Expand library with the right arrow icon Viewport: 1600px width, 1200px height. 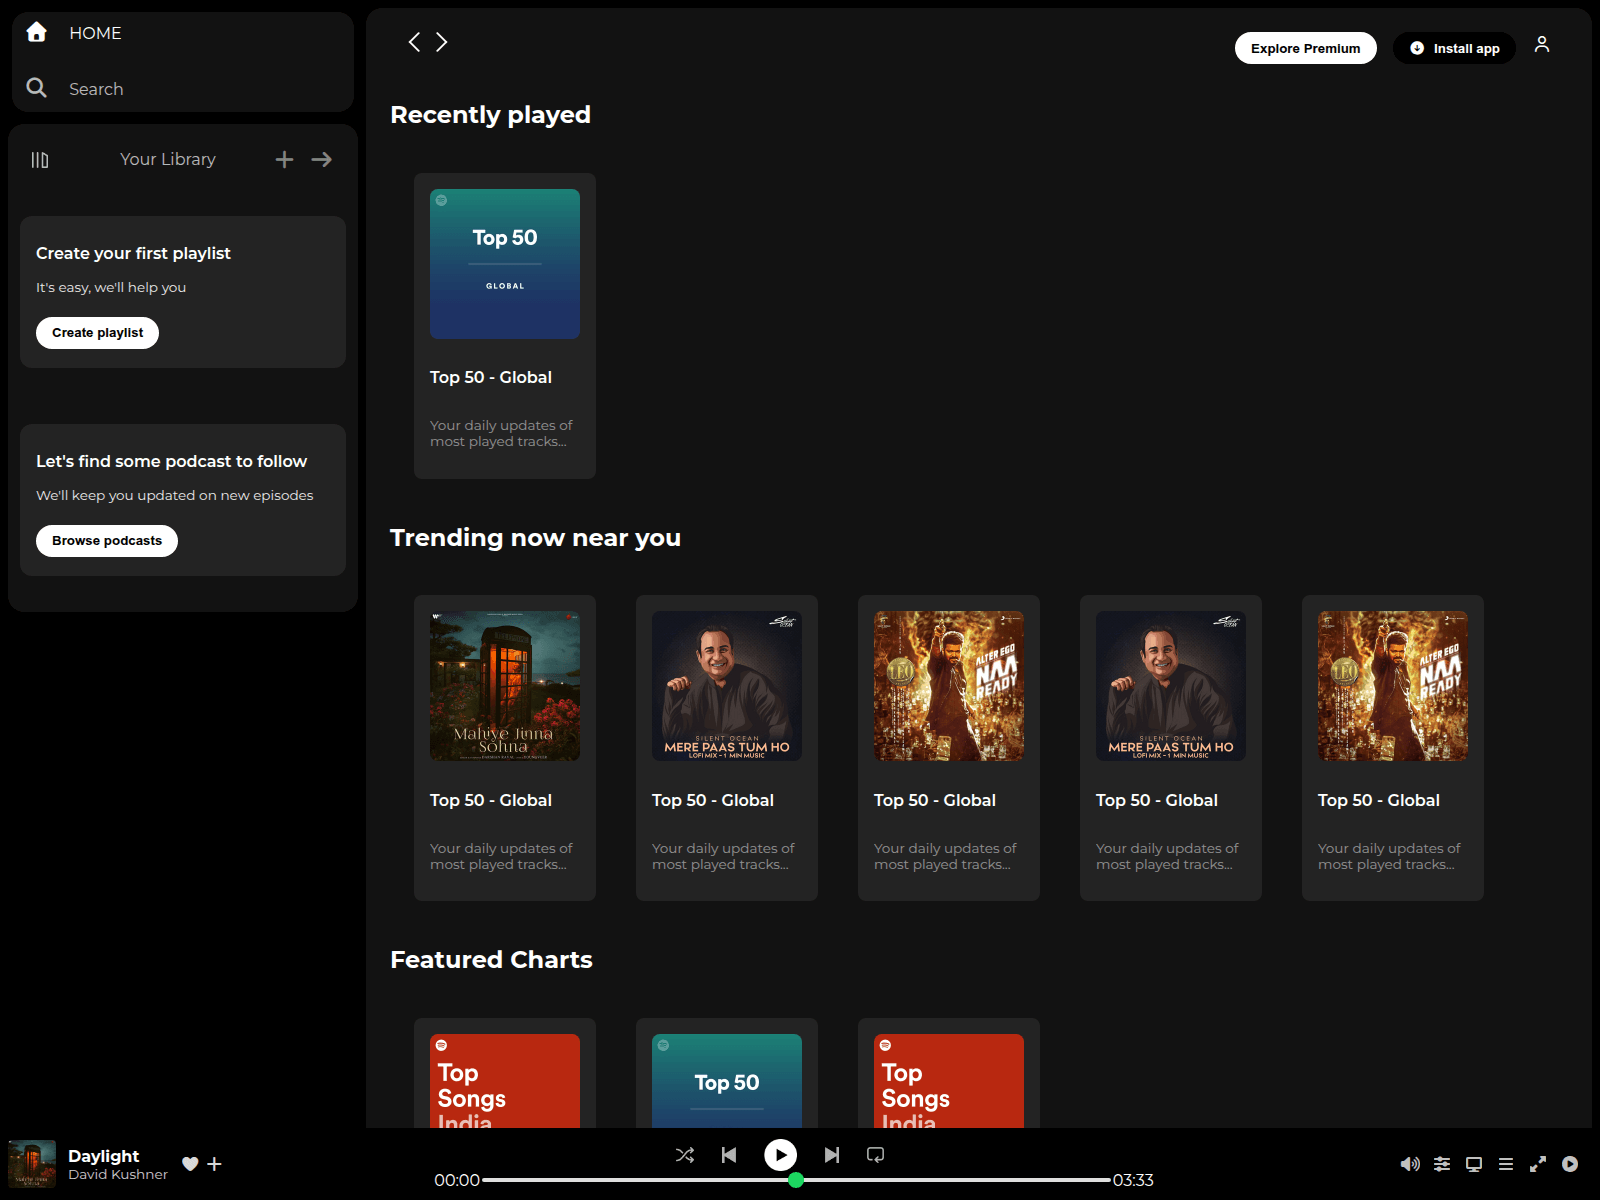coord(321,160)
